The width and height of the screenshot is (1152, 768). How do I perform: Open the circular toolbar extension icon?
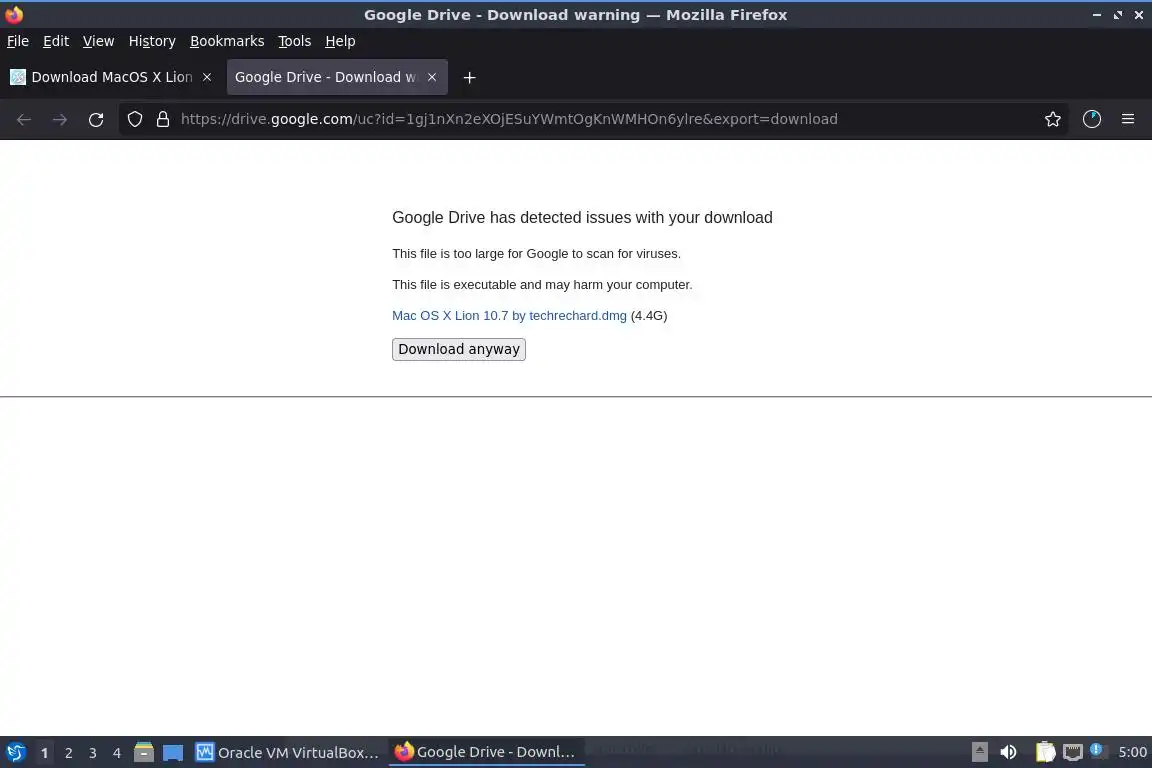(x=1092, y=119)
